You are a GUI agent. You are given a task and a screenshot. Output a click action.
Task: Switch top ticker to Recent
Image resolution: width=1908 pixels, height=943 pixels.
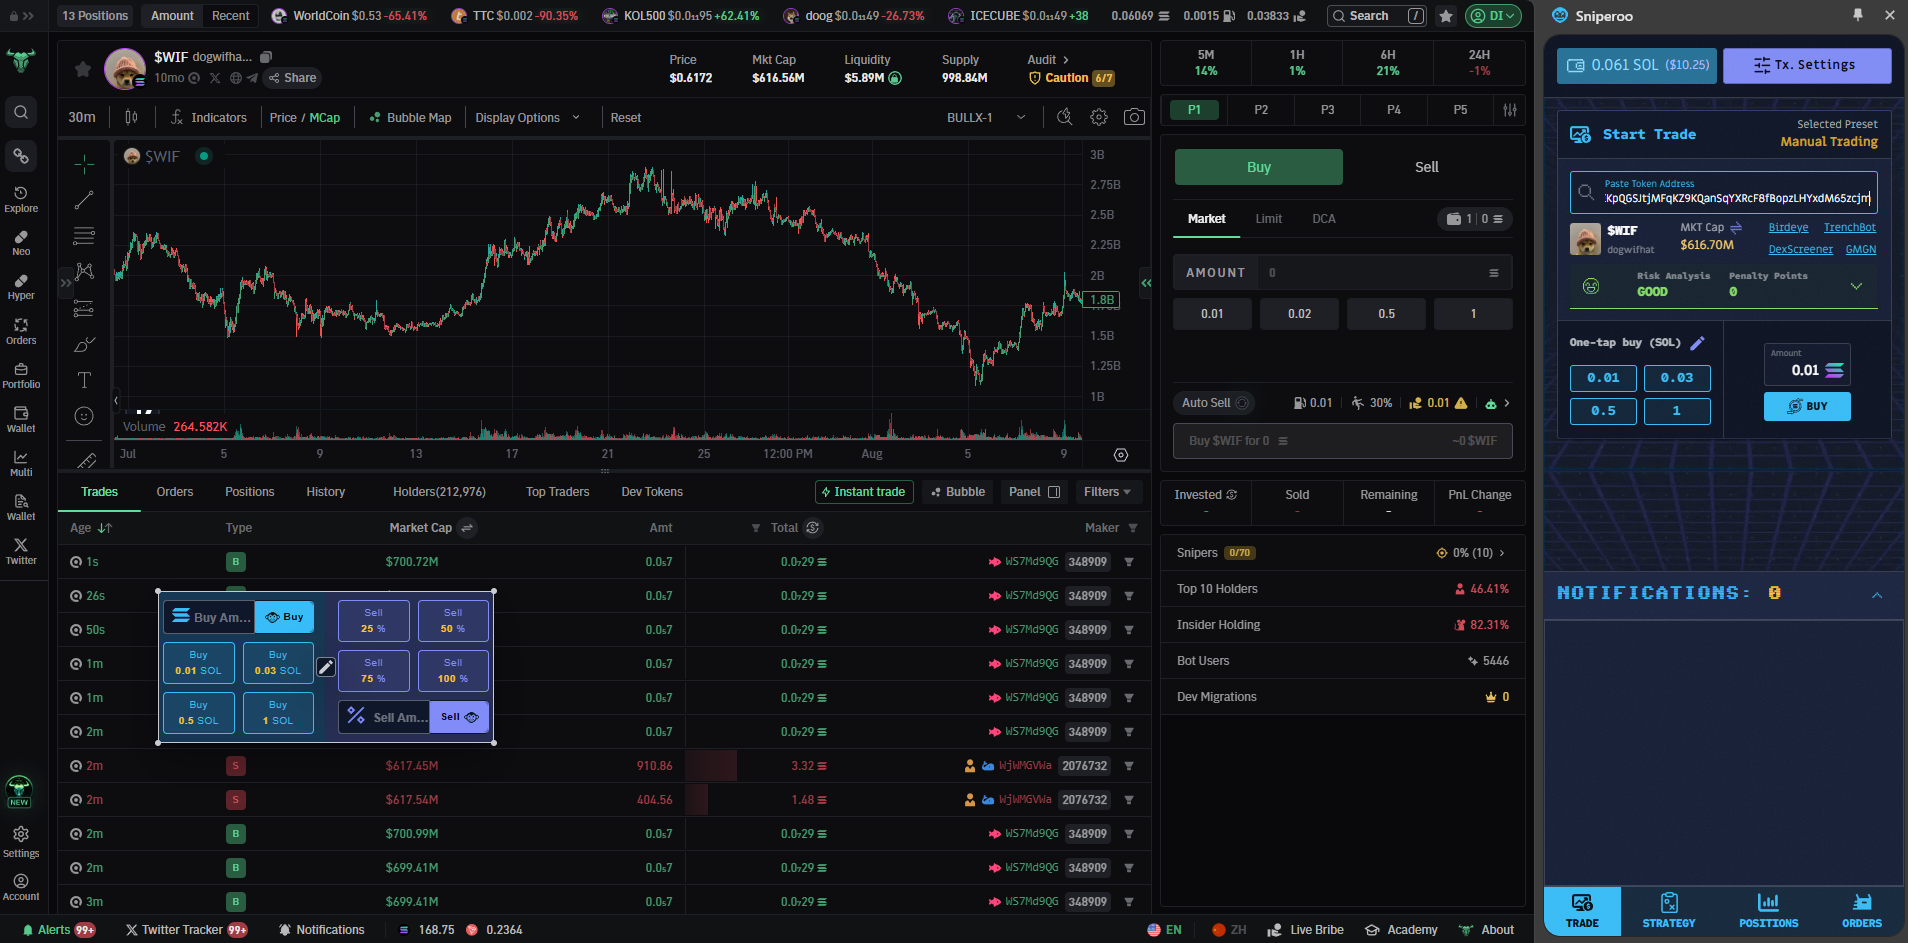[231, 16]
